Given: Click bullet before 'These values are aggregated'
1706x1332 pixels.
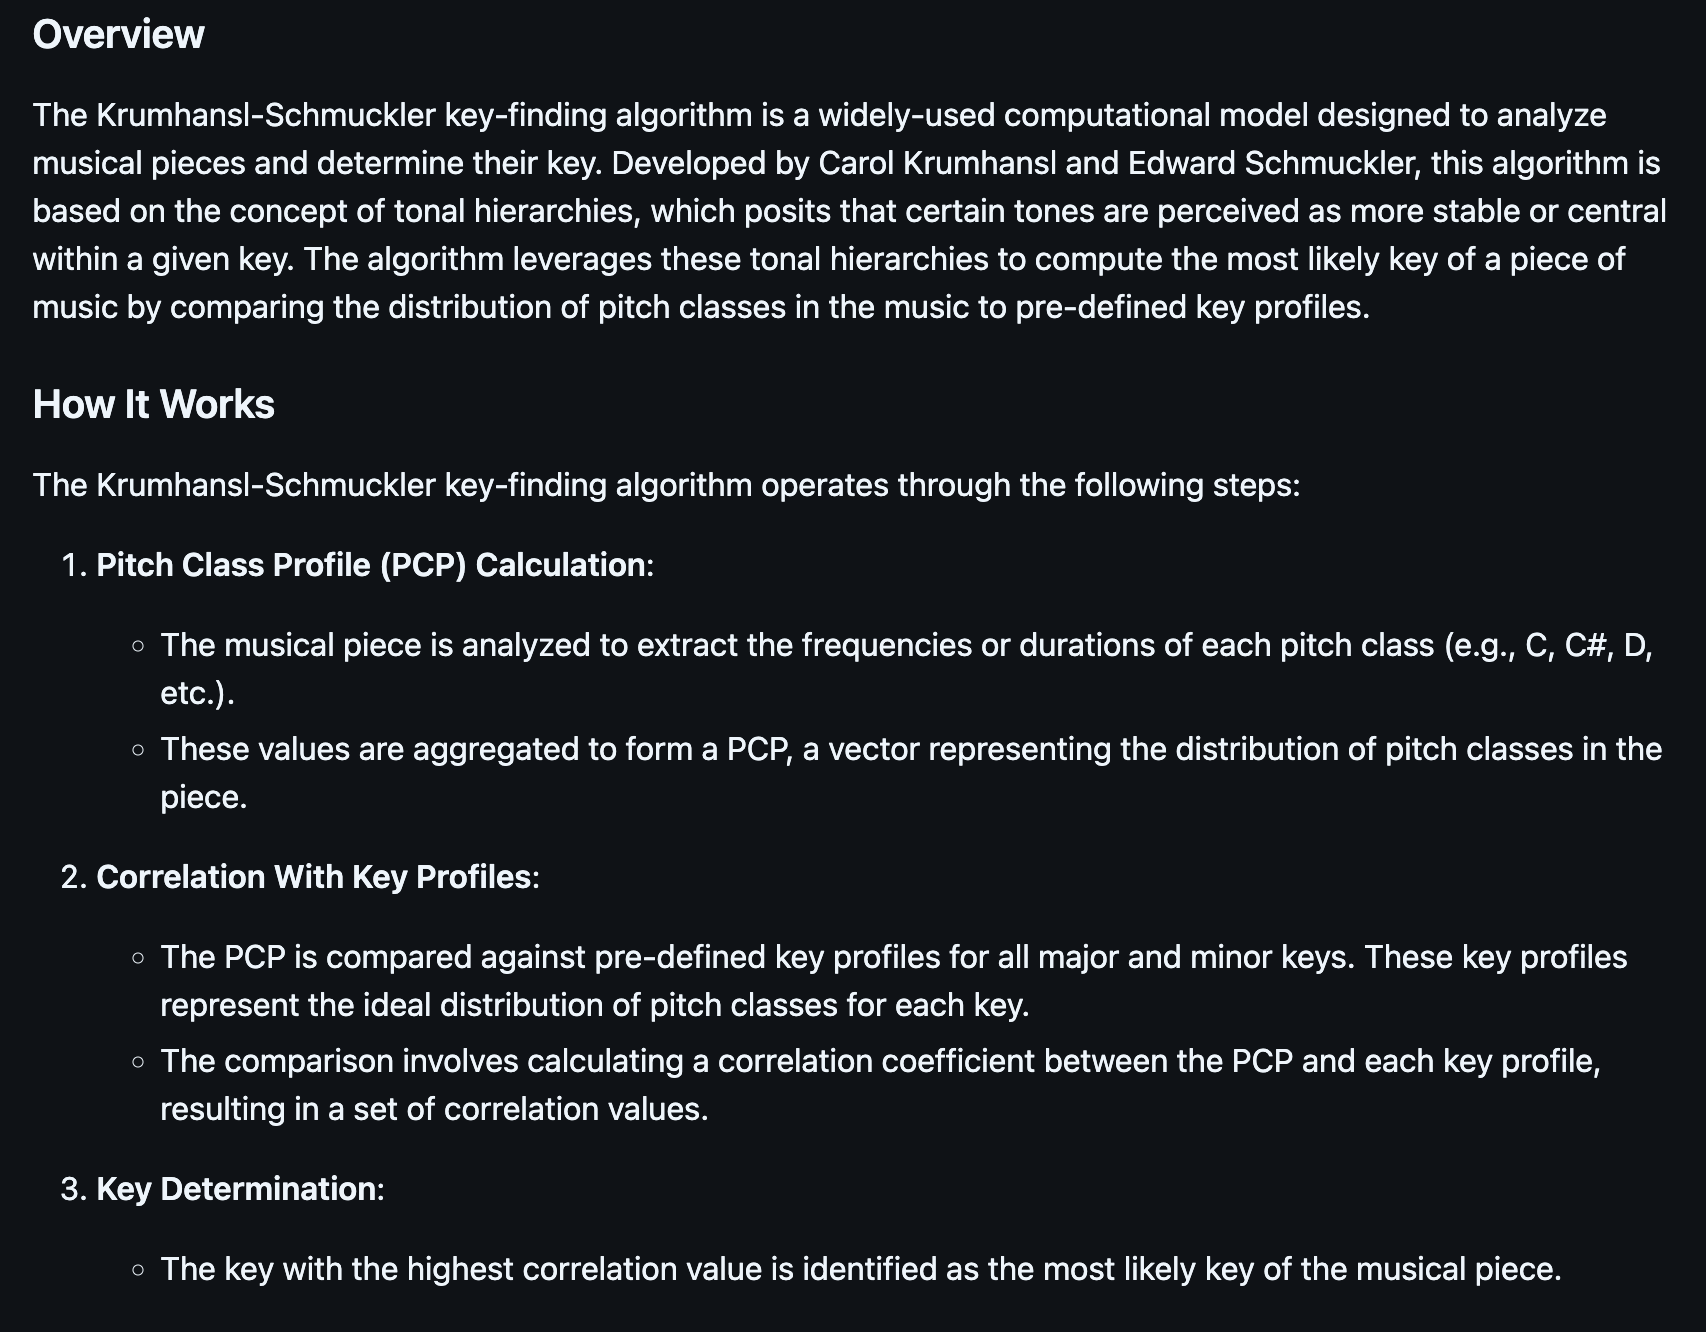Looking at the screenshot, I should pyautogui.click(x=138, y=750).
